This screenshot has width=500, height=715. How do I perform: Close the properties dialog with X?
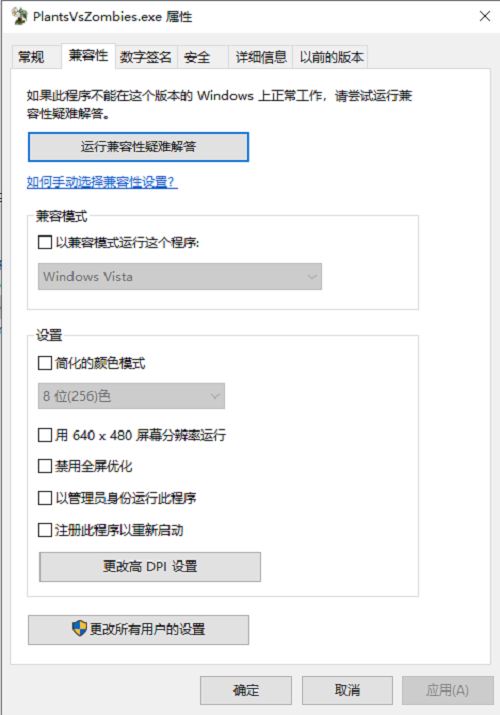(485, 16)
